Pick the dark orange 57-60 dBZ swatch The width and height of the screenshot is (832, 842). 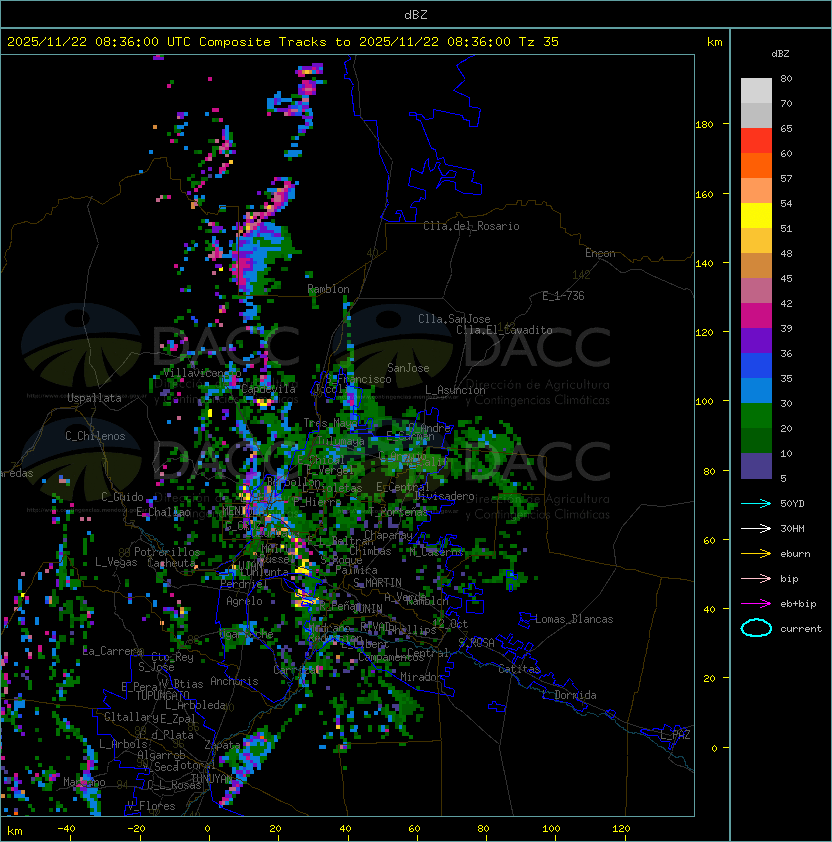click(756, 166)
